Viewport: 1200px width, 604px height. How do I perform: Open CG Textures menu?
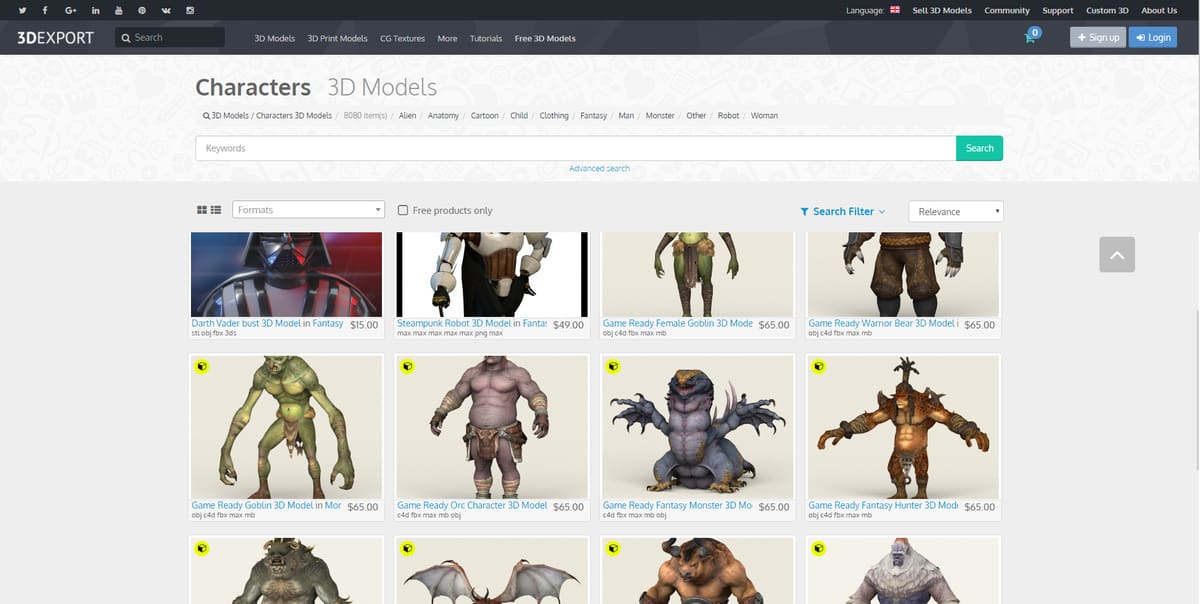(x=402, y=38)
